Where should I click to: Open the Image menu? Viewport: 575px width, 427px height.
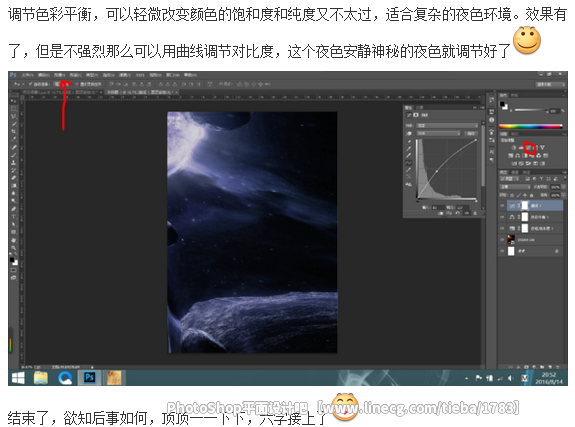pos(59,75)
